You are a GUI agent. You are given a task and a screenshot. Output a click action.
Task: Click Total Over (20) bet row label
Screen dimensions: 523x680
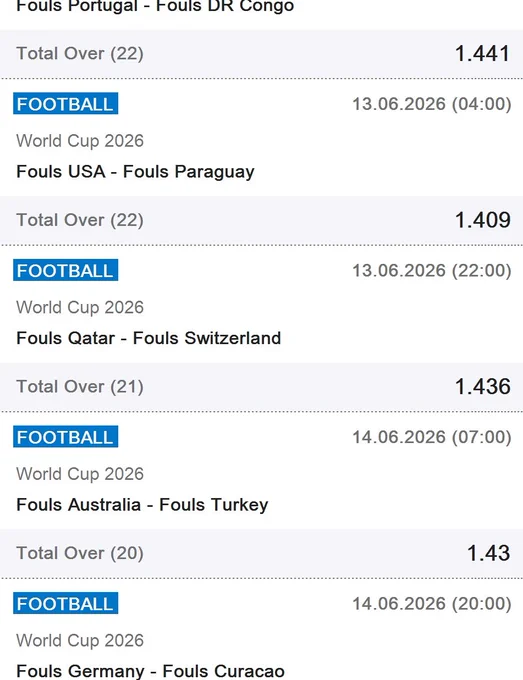80,553
